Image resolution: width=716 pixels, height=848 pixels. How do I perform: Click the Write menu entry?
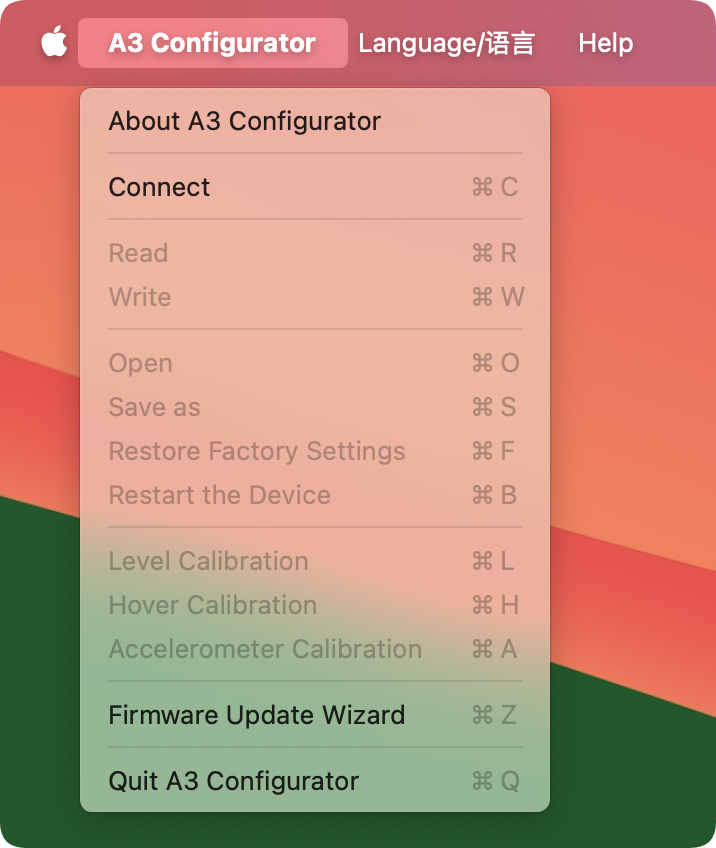point(140,297)
